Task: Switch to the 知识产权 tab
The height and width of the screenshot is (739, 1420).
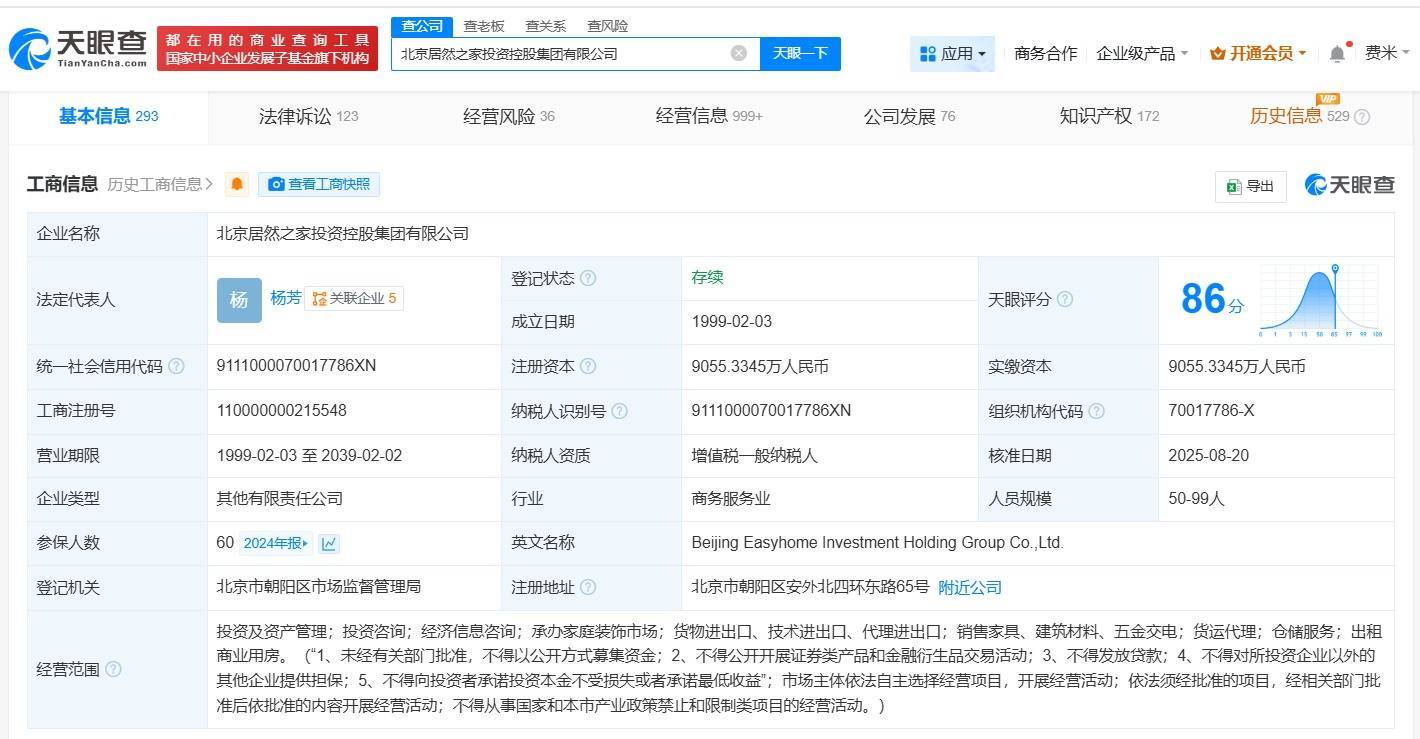Action: tap(1108, 117)
